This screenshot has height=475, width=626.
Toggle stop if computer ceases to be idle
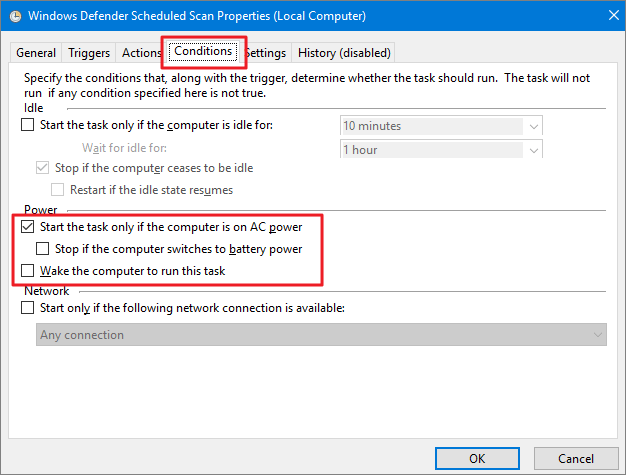click(x=43, y=167)
